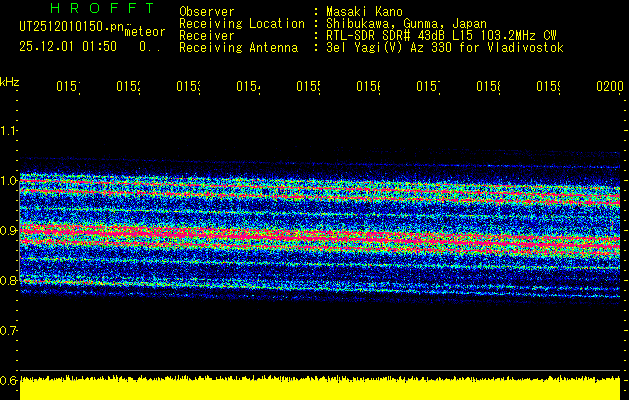
Task: Click the yellow signal level bar
Action: 320,389
